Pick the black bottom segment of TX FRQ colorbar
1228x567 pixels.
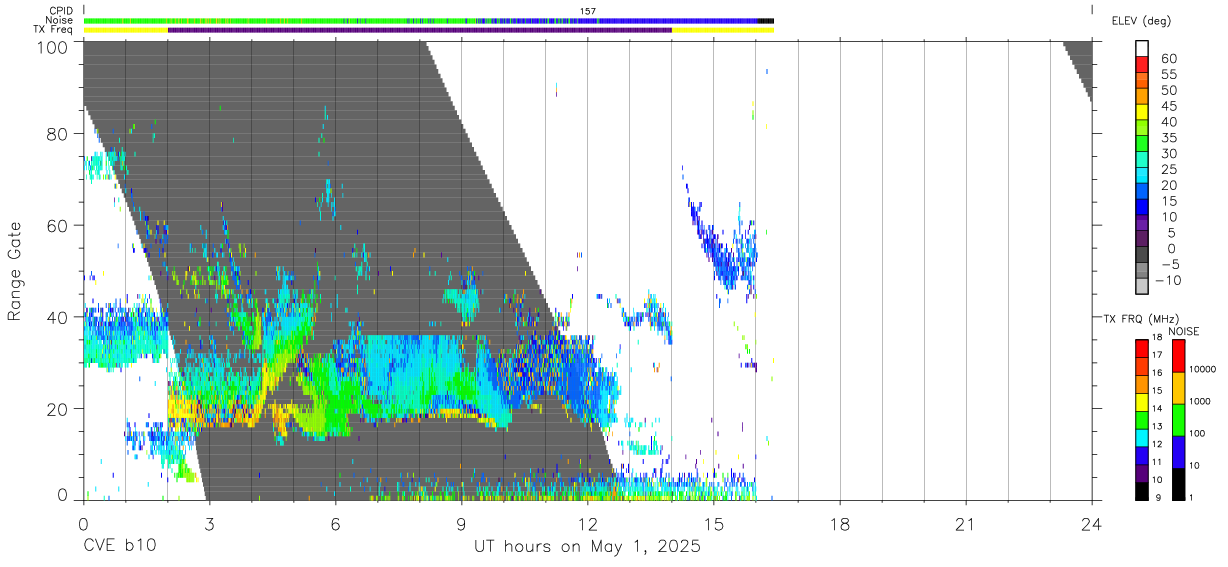[1142, 491]
